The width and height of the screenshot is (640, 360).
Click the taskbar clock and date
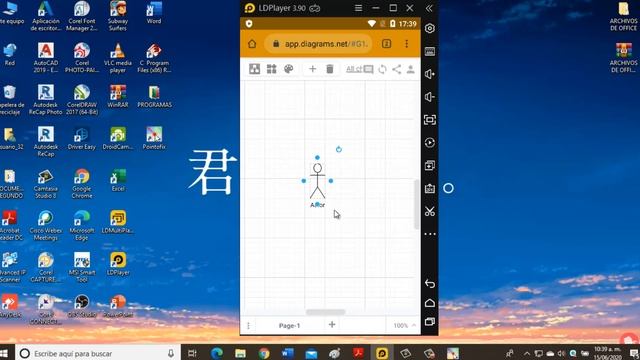tap(608, 353)
